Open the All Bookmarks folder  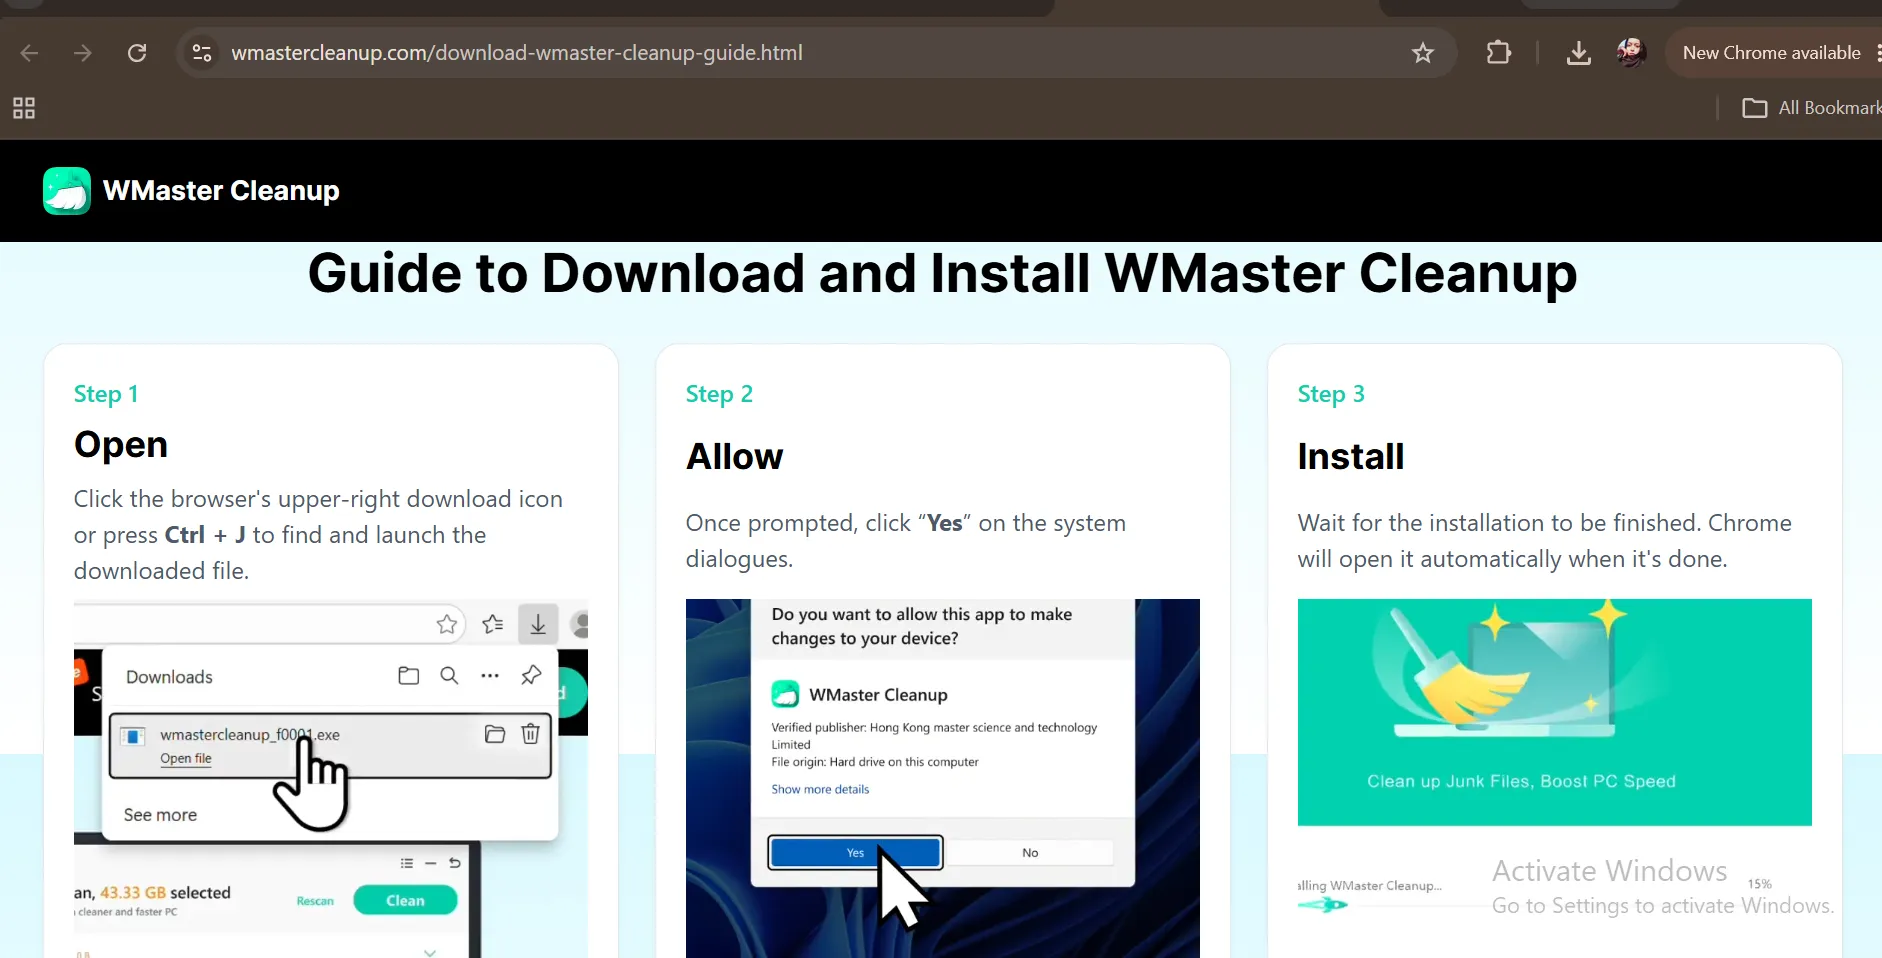pyautogui.click(x=1811, y=108)
